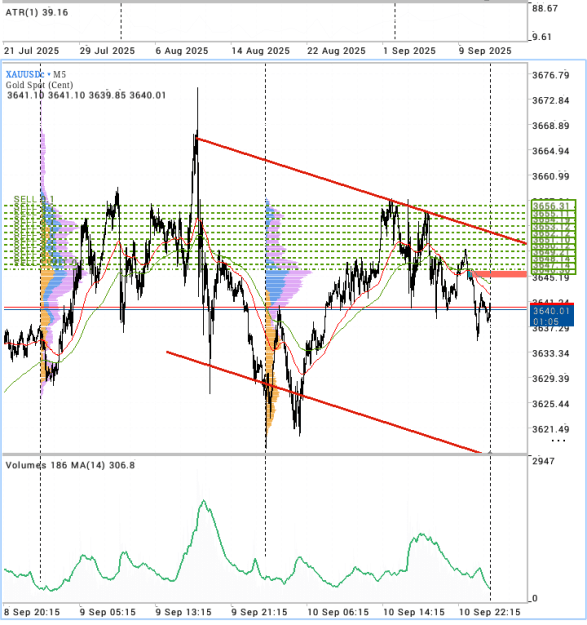Click the 29 Jul 2025 date label
The height and width of the screenshot is (625, 587).
107,51
